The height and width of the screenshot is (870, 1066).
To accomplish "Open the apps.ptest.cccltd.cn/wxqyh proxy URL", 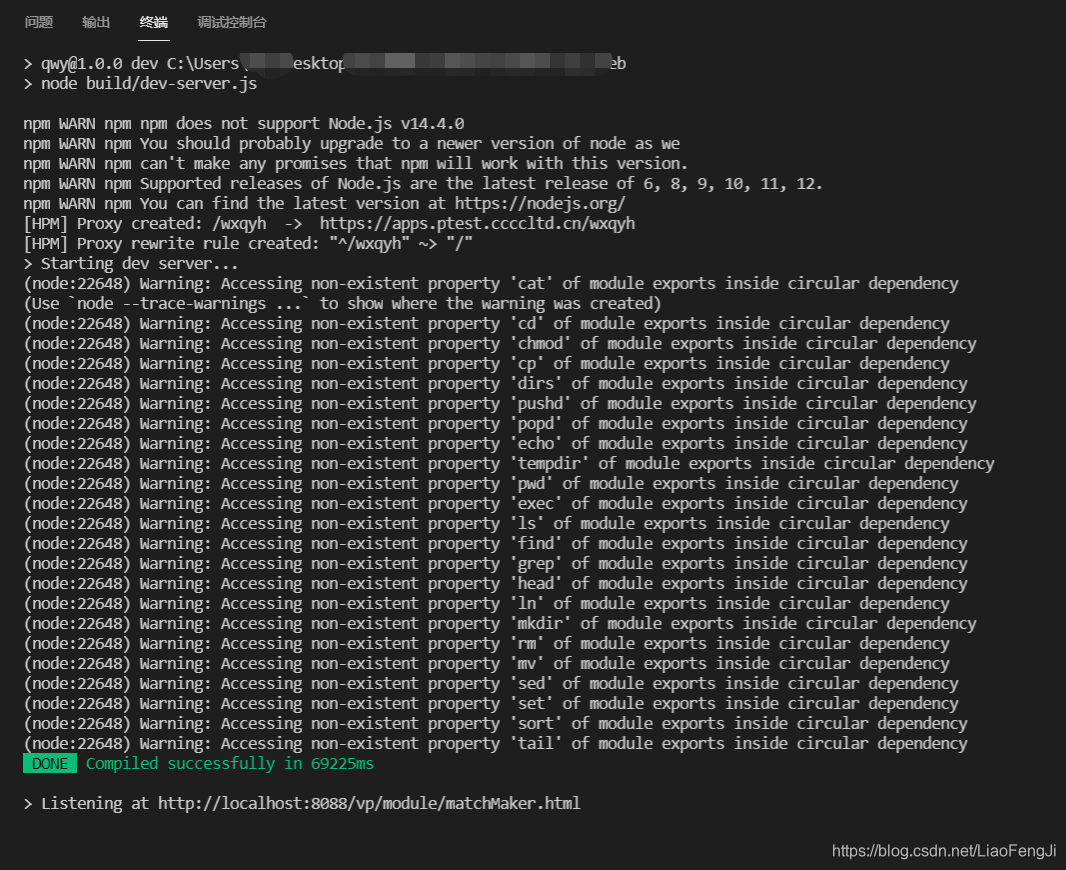I will coord(477,224).
